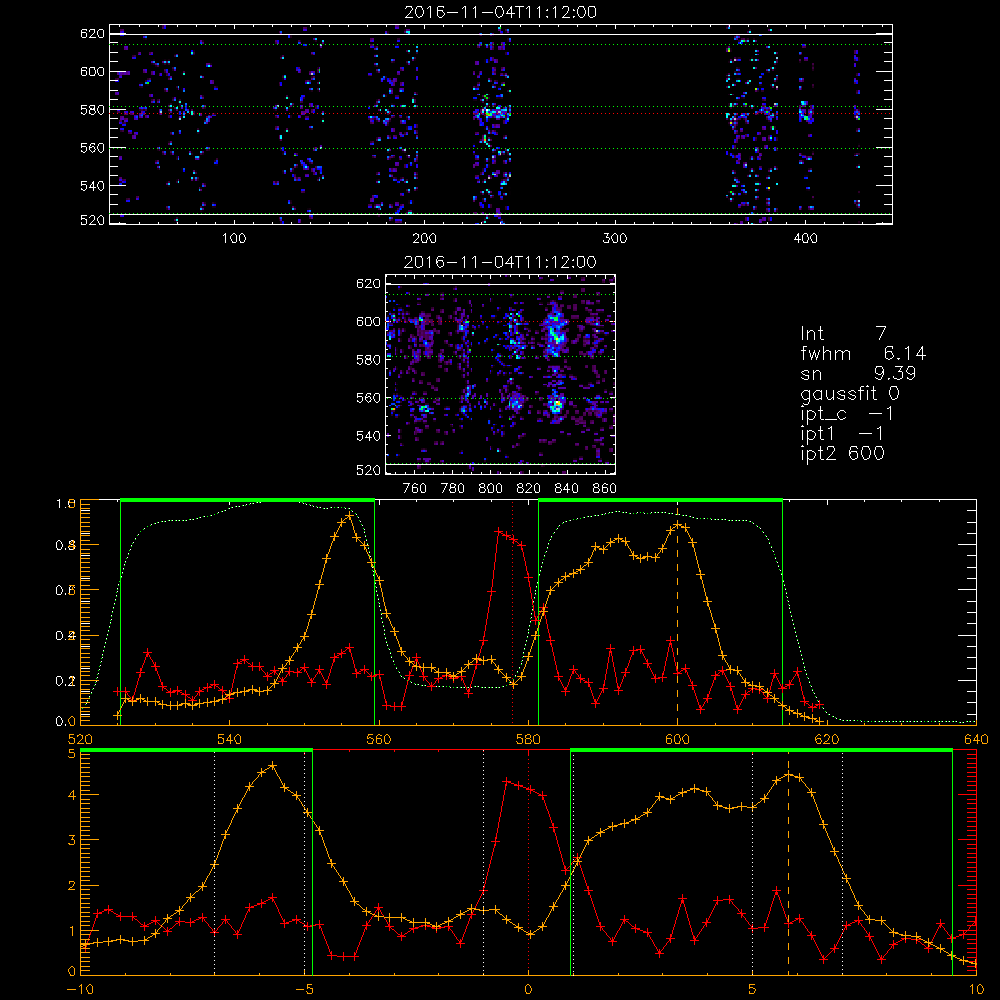This screenshot has width=1000, height=1000.
Task: Select the 'Int 7' readout line
Action: coord(843,334)
